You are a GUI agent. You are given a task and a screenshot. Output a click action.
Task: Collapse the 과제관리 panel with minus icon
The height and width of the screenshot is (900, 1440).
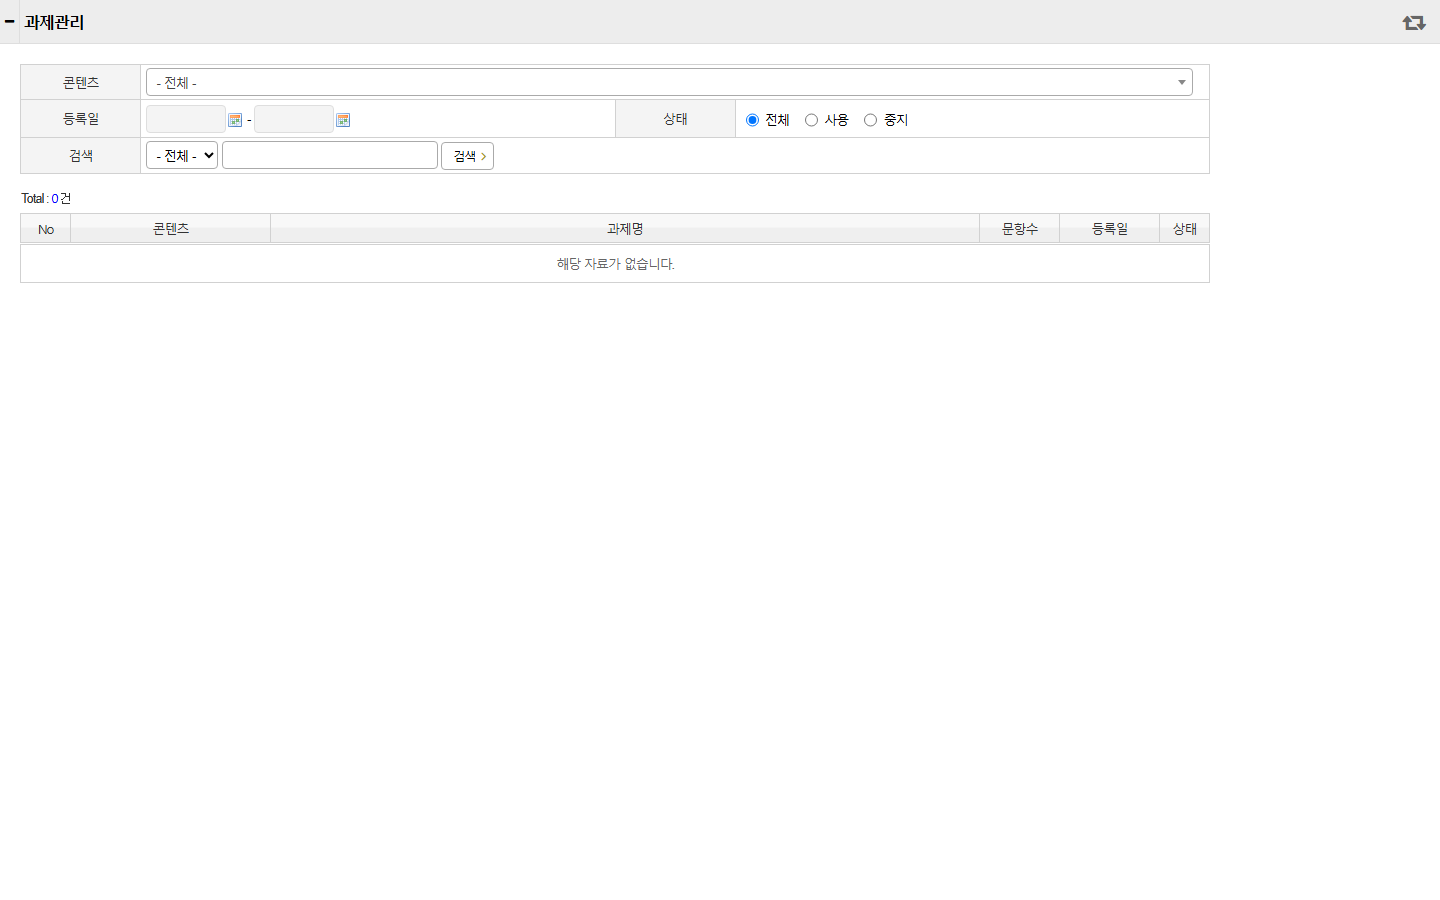(x=9, y=21)
